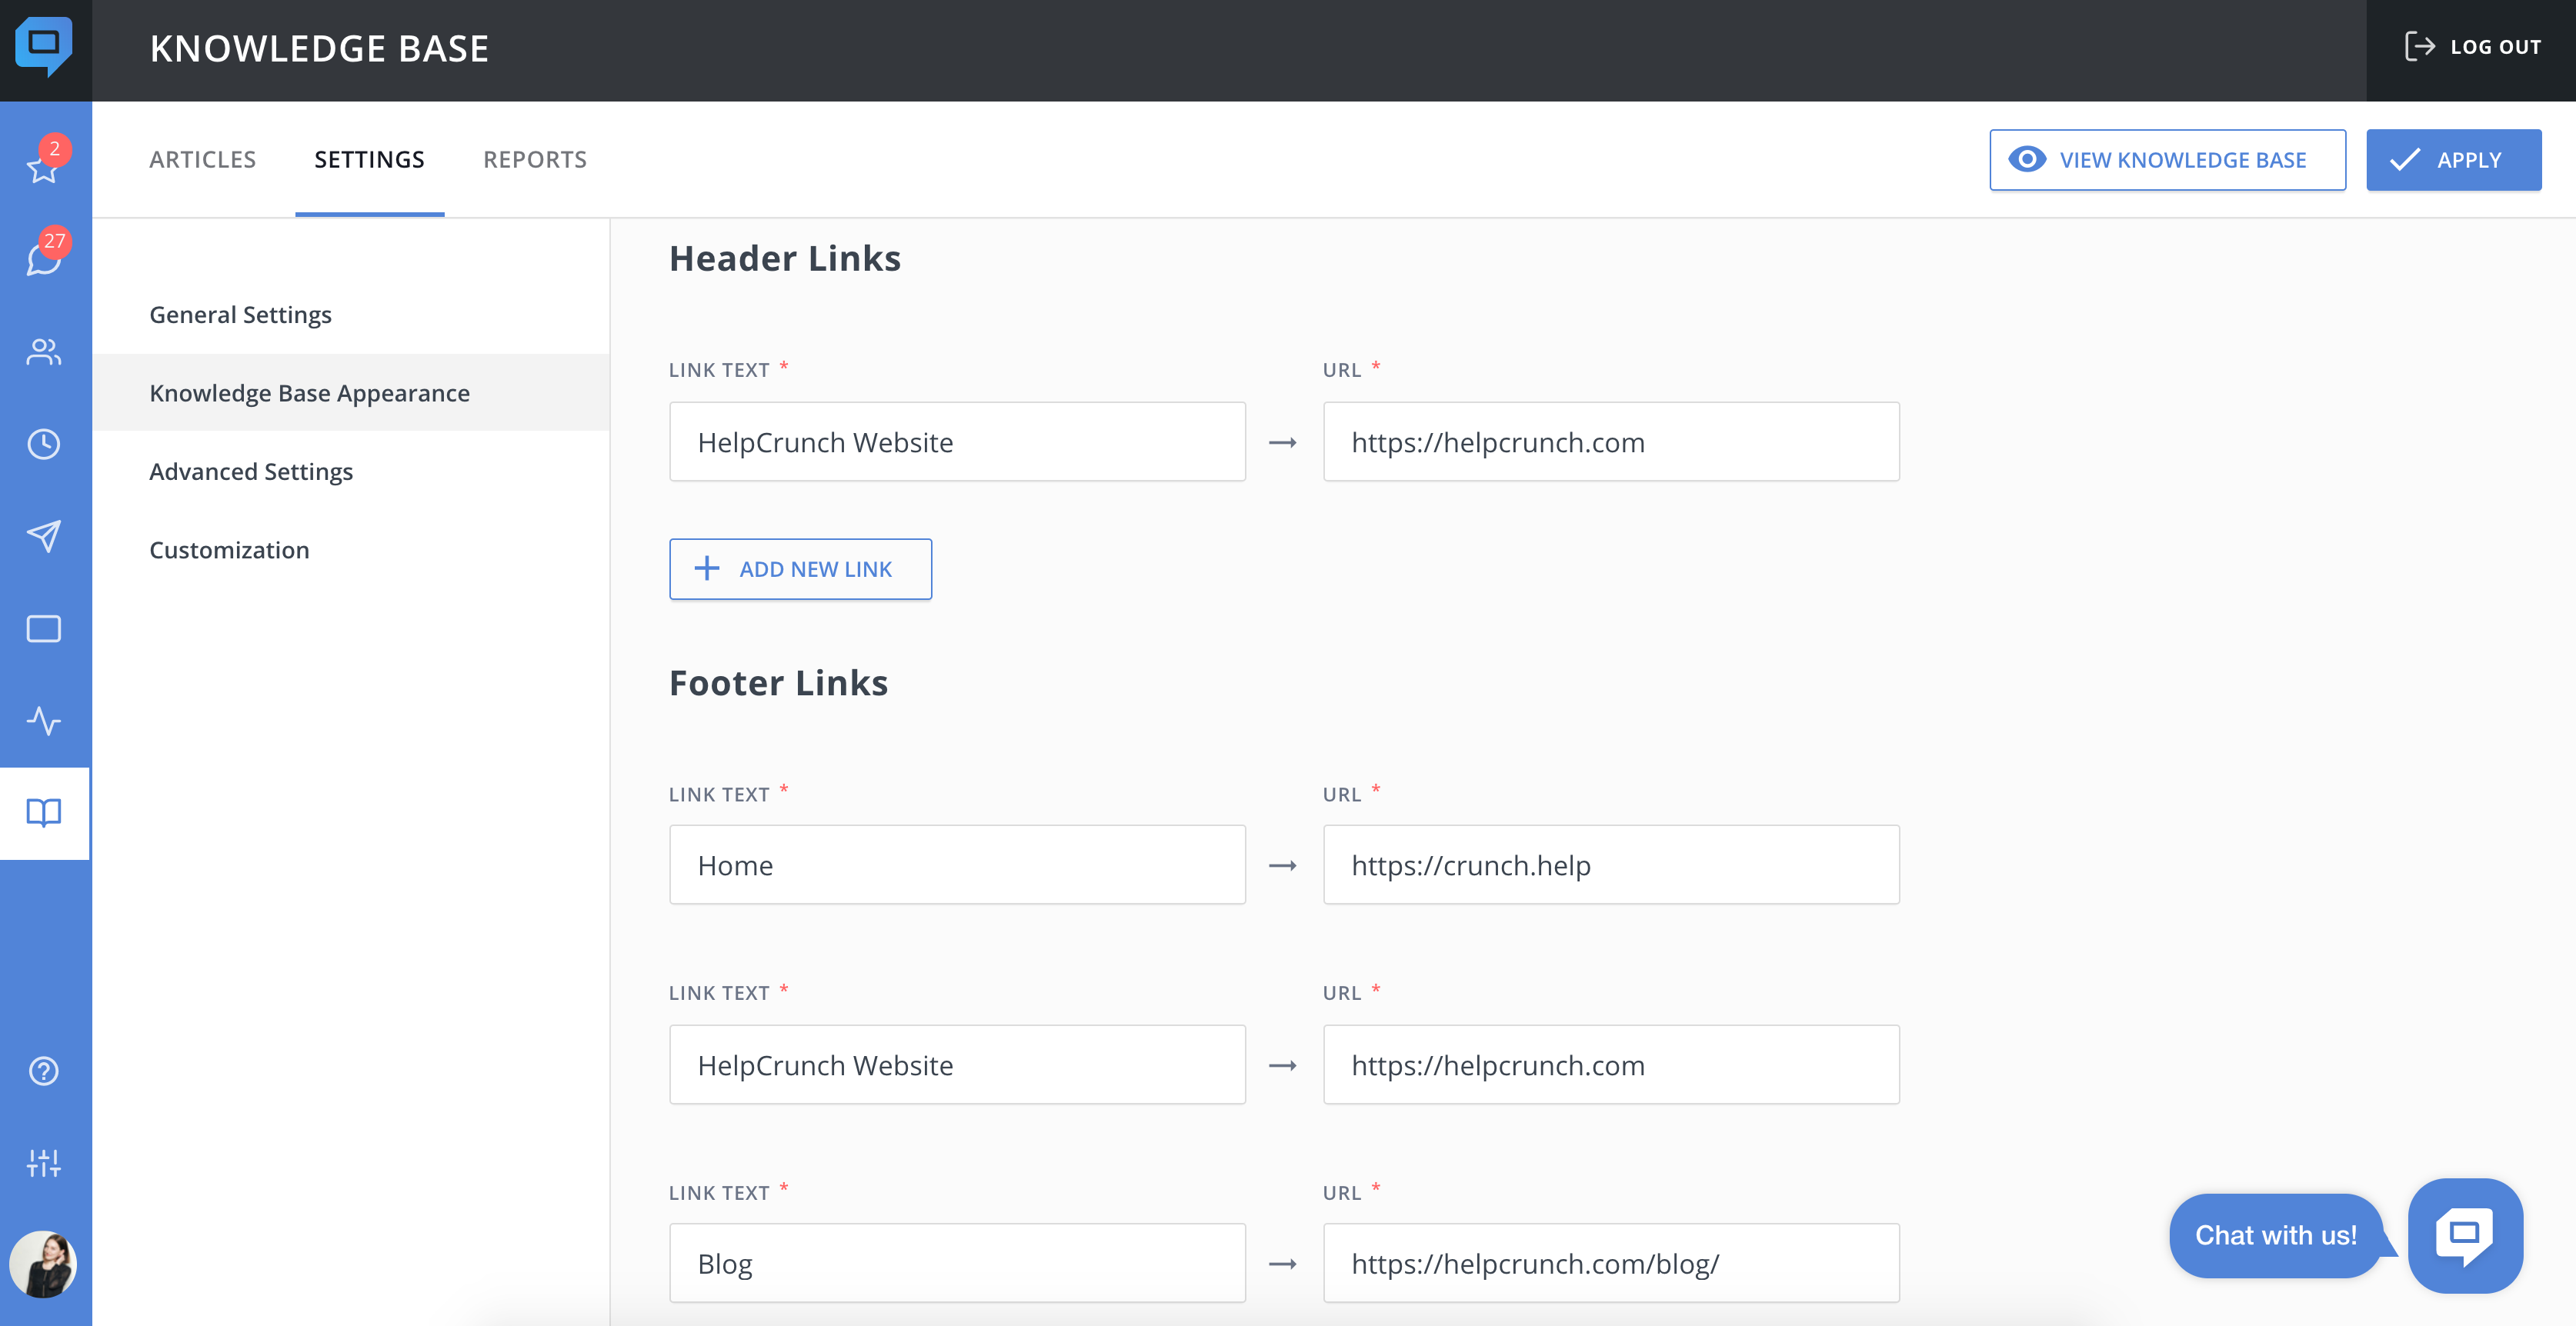Select the knowledge base book icon
The image size is (2576, 1326).
44,813
